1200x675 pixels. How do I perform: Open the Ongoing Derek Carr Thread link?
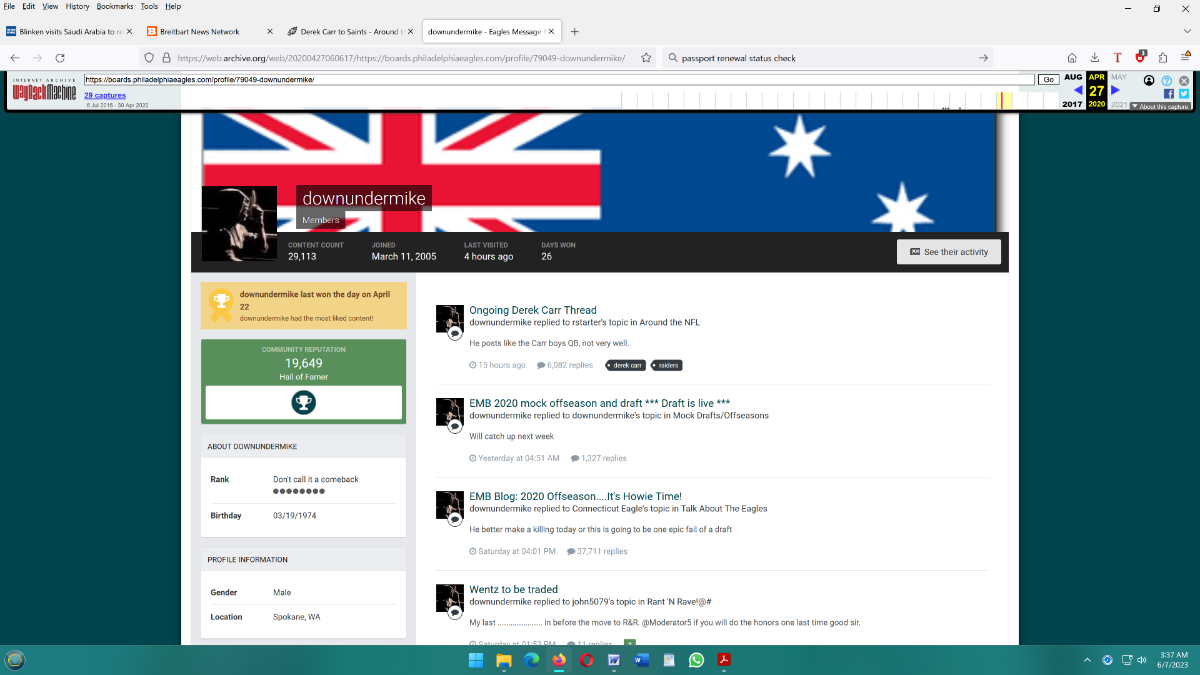pos(532,310)
